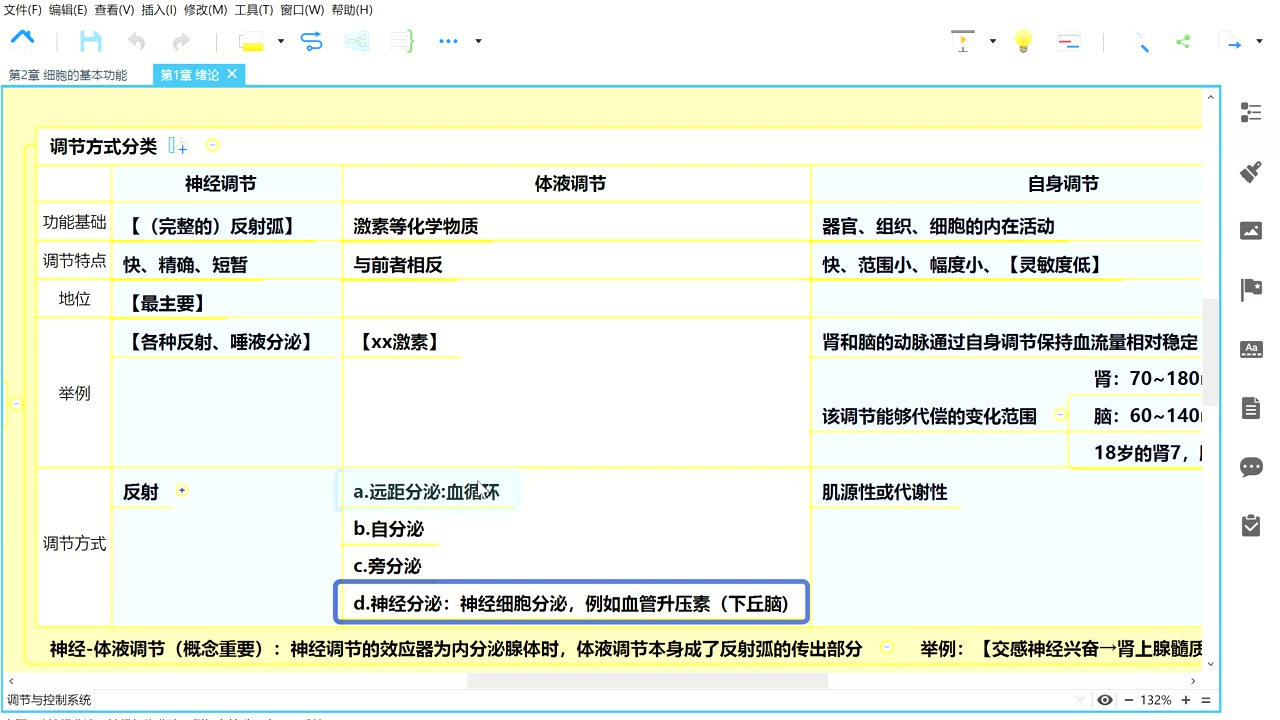1280x720 pixels.
Task: Open the markers flag panel in the sidebar
Action: pyautogui.click(x=1251, y=290)
